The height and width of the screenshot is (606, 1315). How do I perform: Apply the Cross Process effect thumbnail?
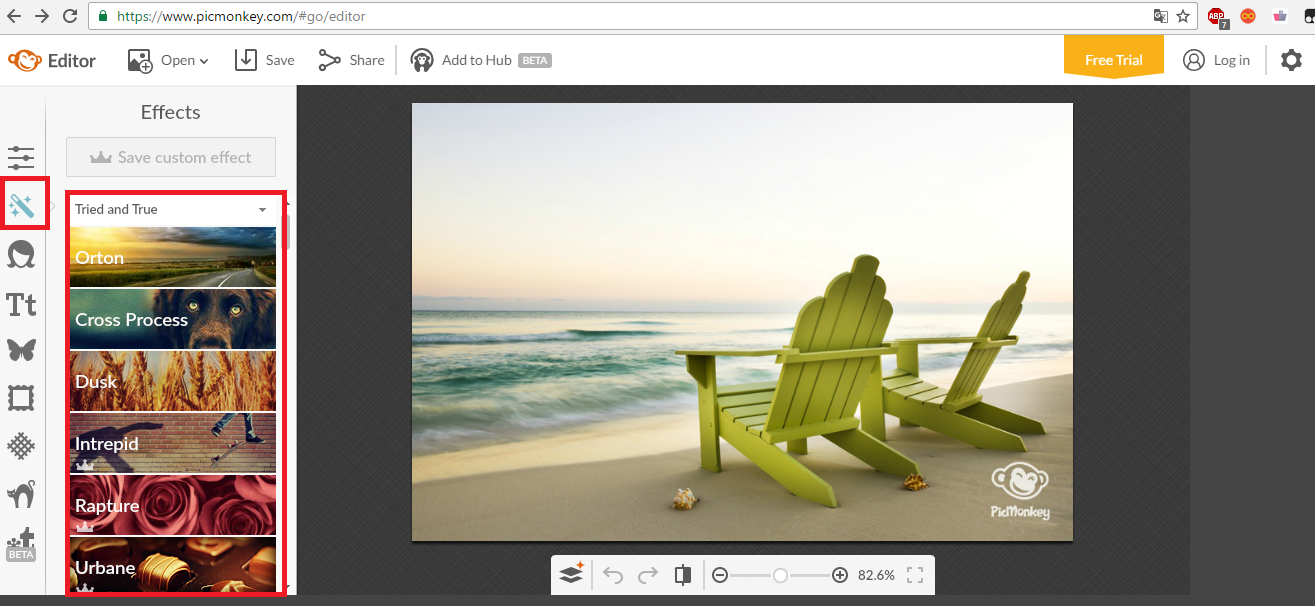coord(172,320)
